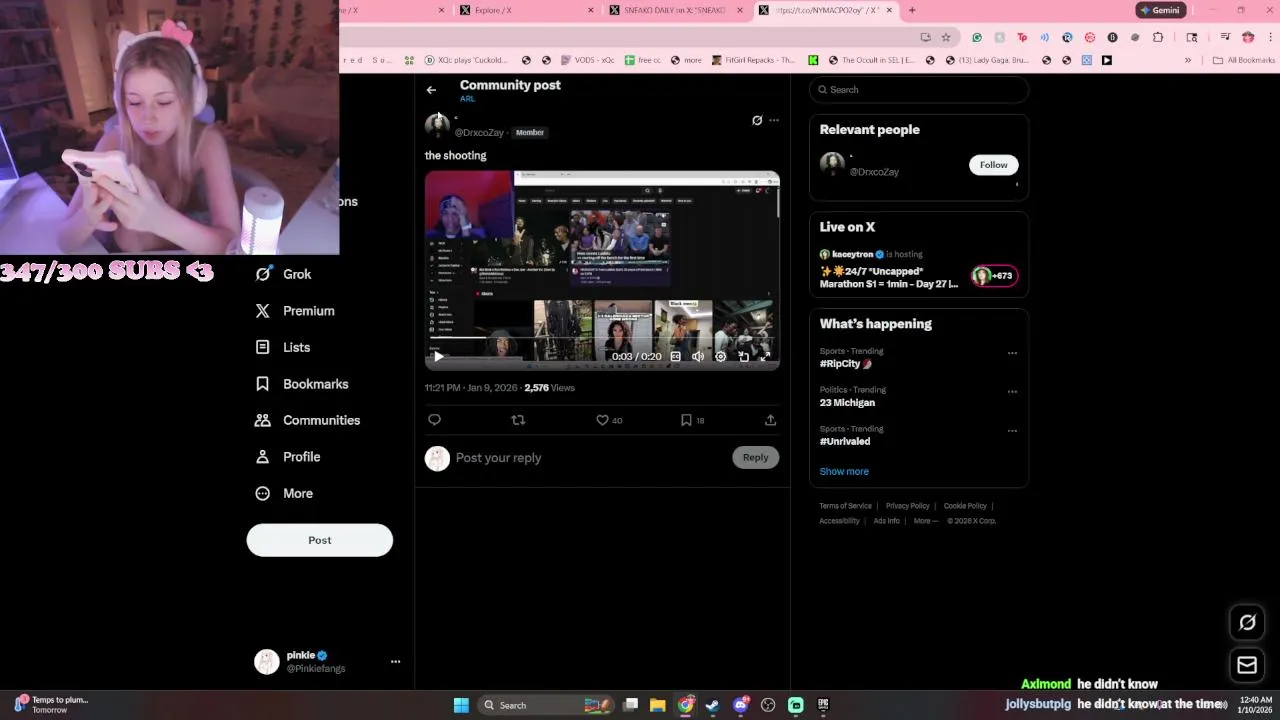The height and width of the screenshot is (720, 1280).
Task: Play the video in the post
Action: pyautogui.click(x=439, y=356)
